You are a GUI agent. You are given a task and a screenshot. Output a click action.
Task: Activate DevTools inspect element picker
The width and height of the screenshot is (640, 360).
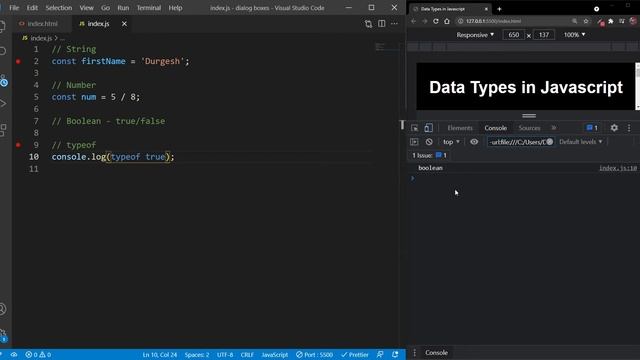click(414, 128)
